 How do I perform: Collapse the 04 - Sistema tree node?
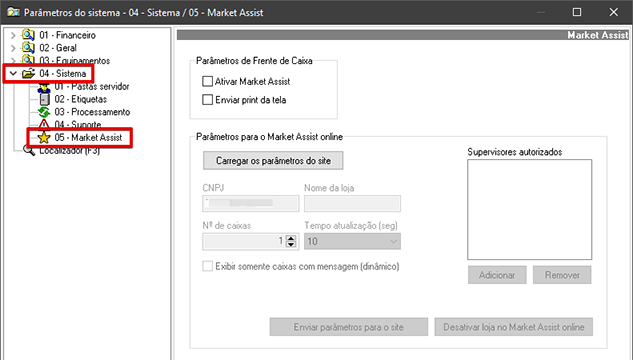pos(13,73)
